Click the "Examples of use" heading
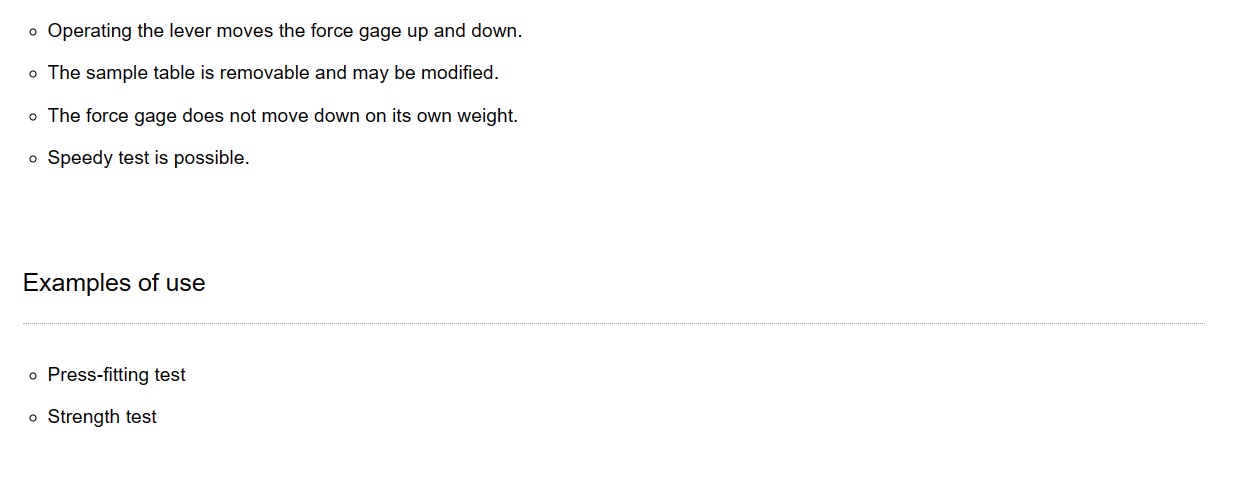This screenshot has width=1243, height=495. [x=114, y=283]
